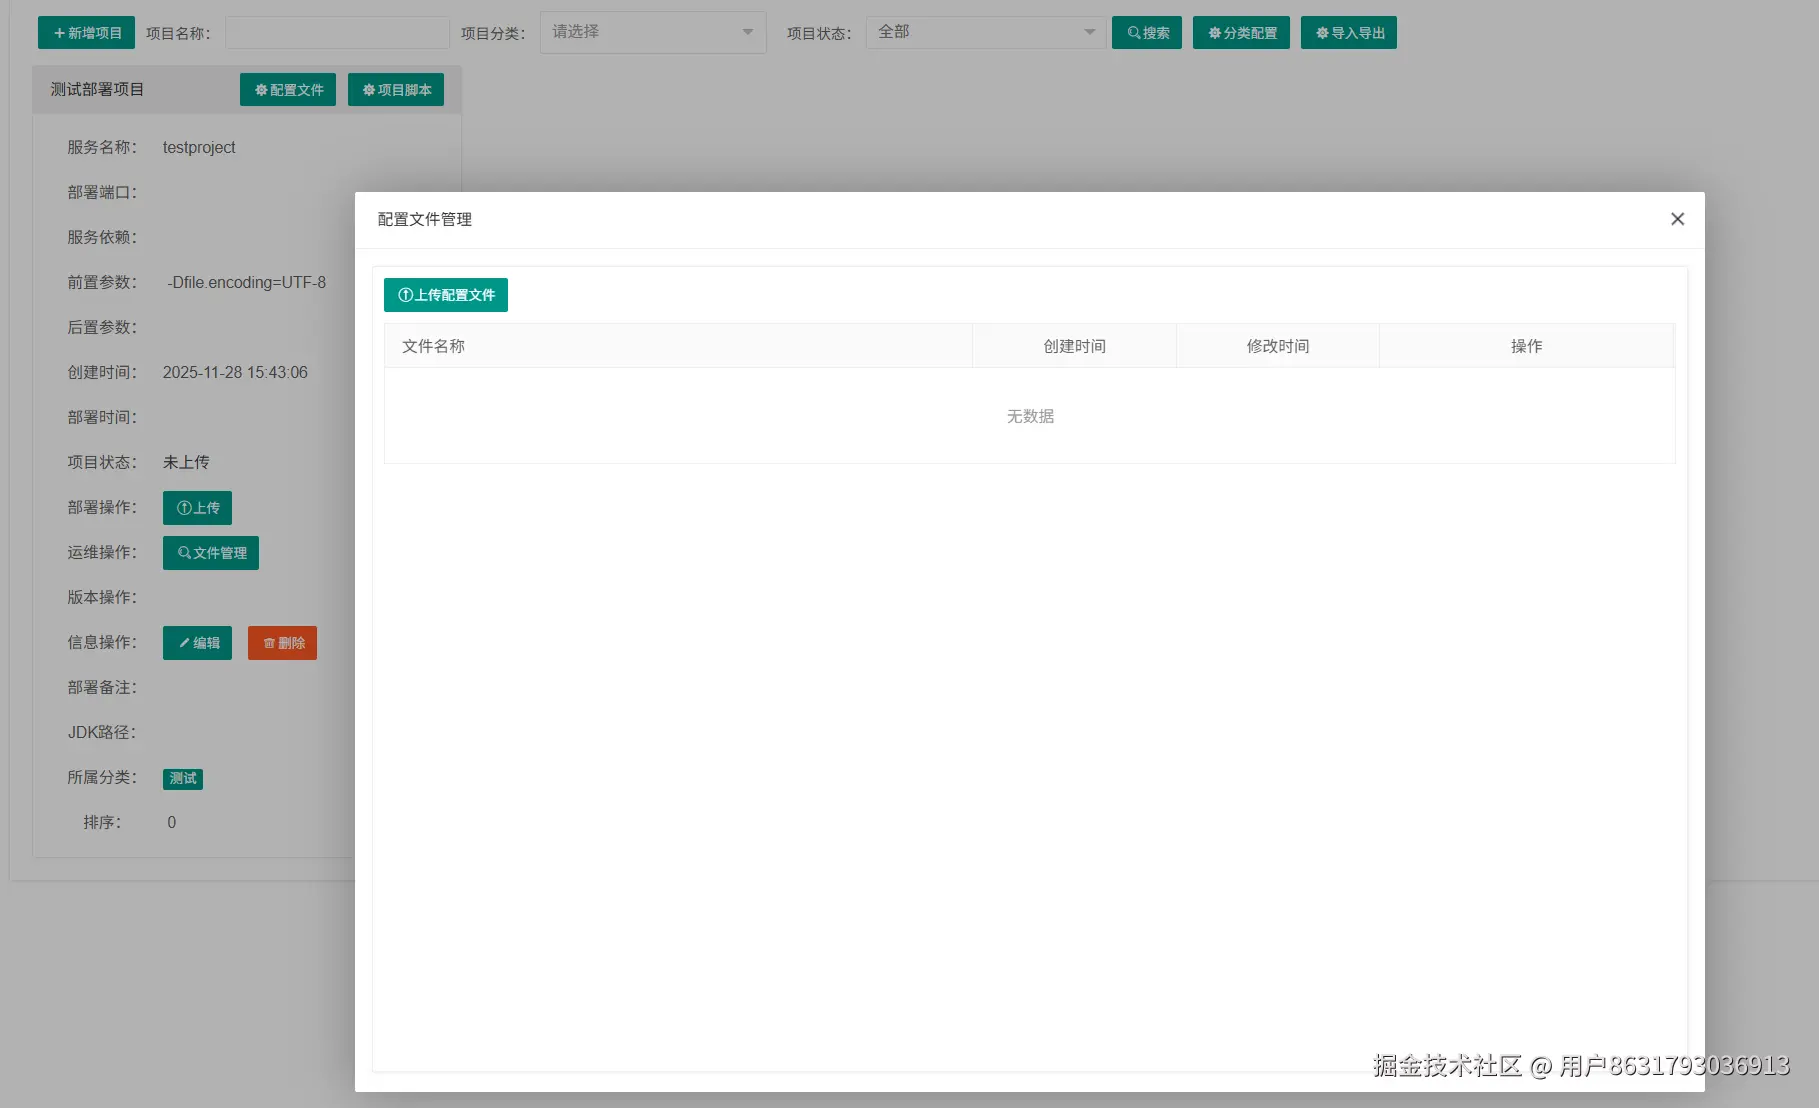Viewport: 1819px width, 1108px height.
Task: Click the 导入导出 button
Action: pos(1349,33)
